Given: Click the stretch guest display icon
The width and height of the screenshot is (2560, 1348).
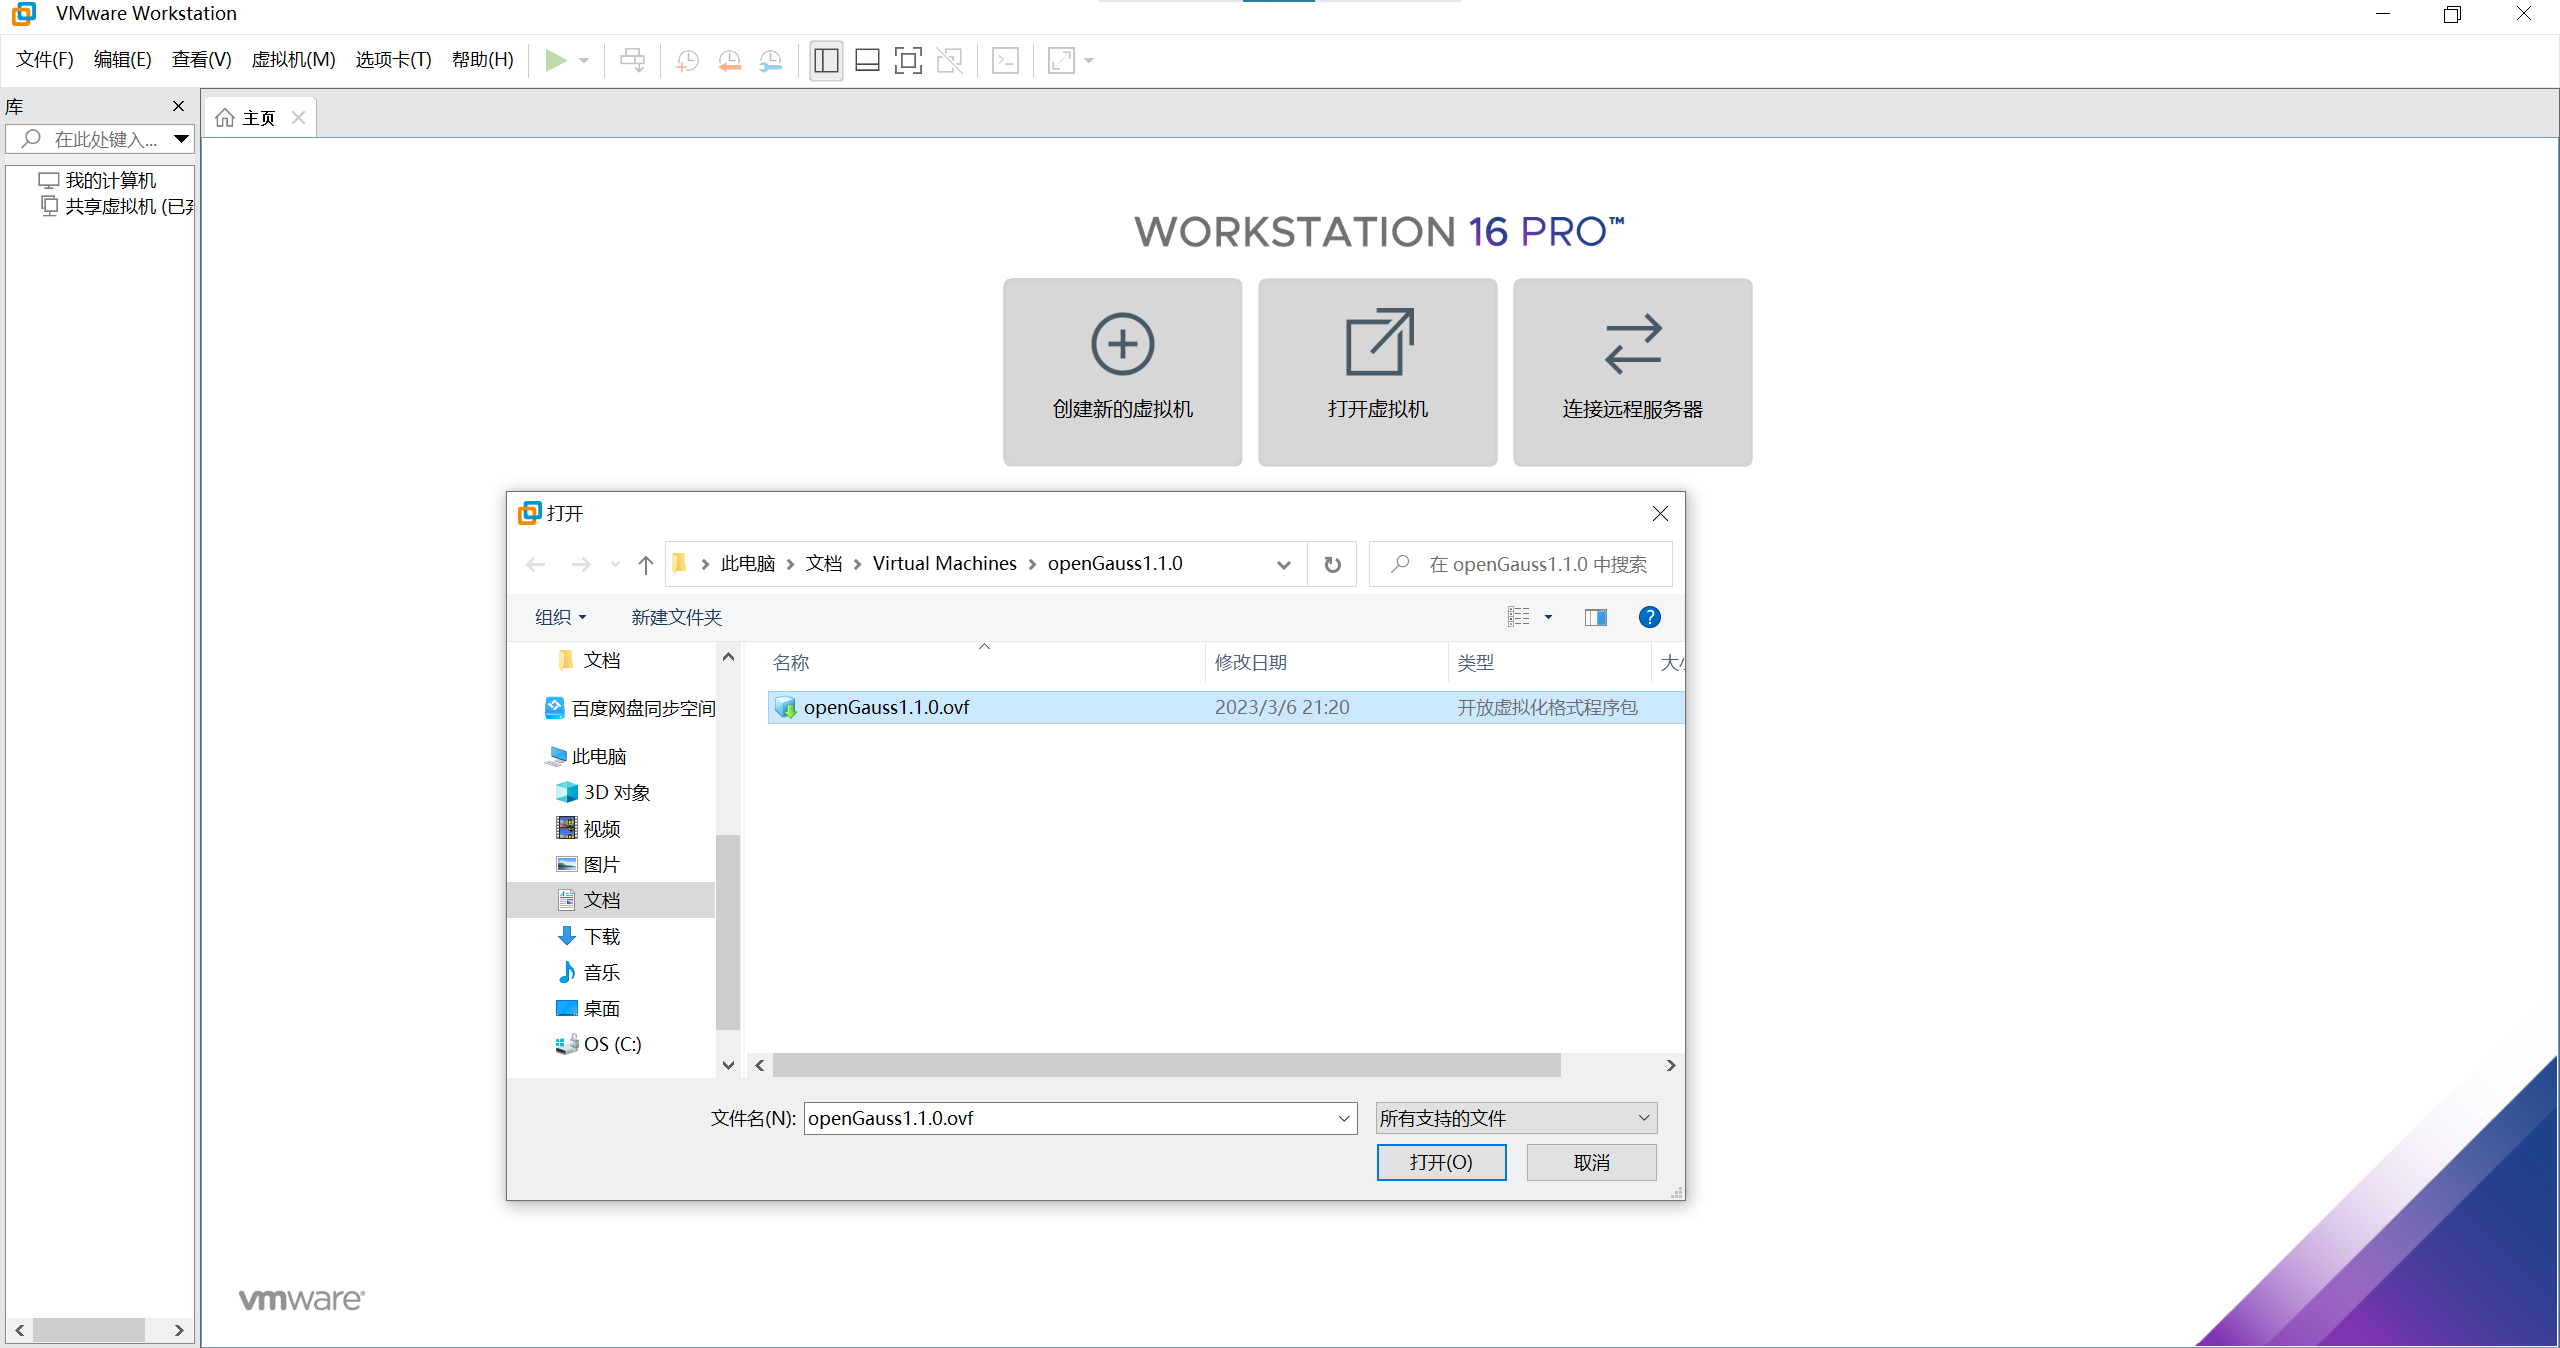Looking at the screenshot, I should (1061, 60).
